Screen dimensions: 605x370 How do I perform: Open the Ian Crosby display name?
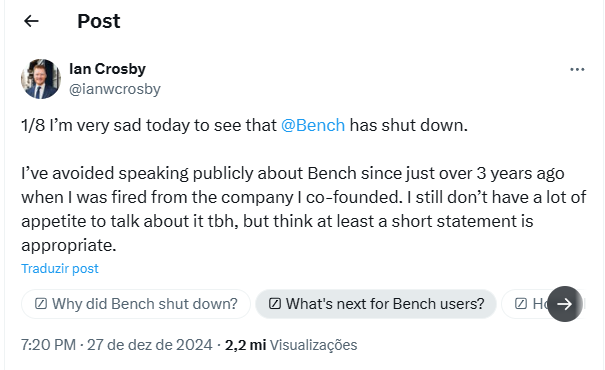pos(107,69)
